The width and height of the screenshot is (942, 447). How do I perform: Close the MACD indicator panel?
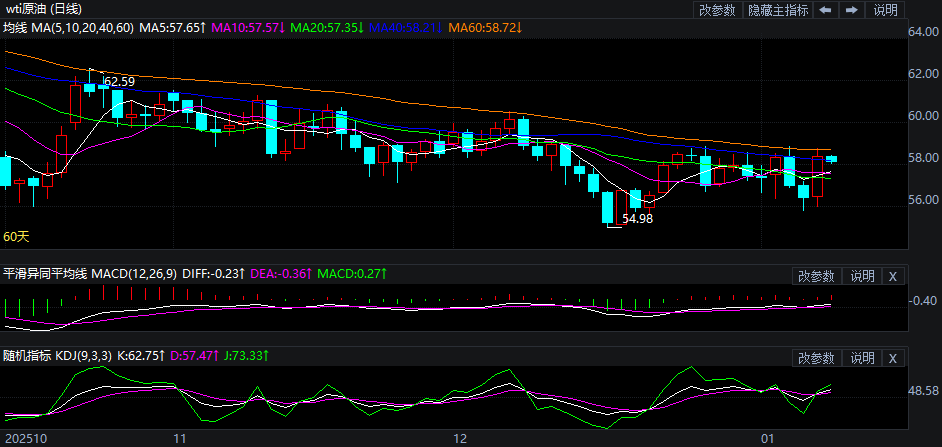[x=893, y=276]
